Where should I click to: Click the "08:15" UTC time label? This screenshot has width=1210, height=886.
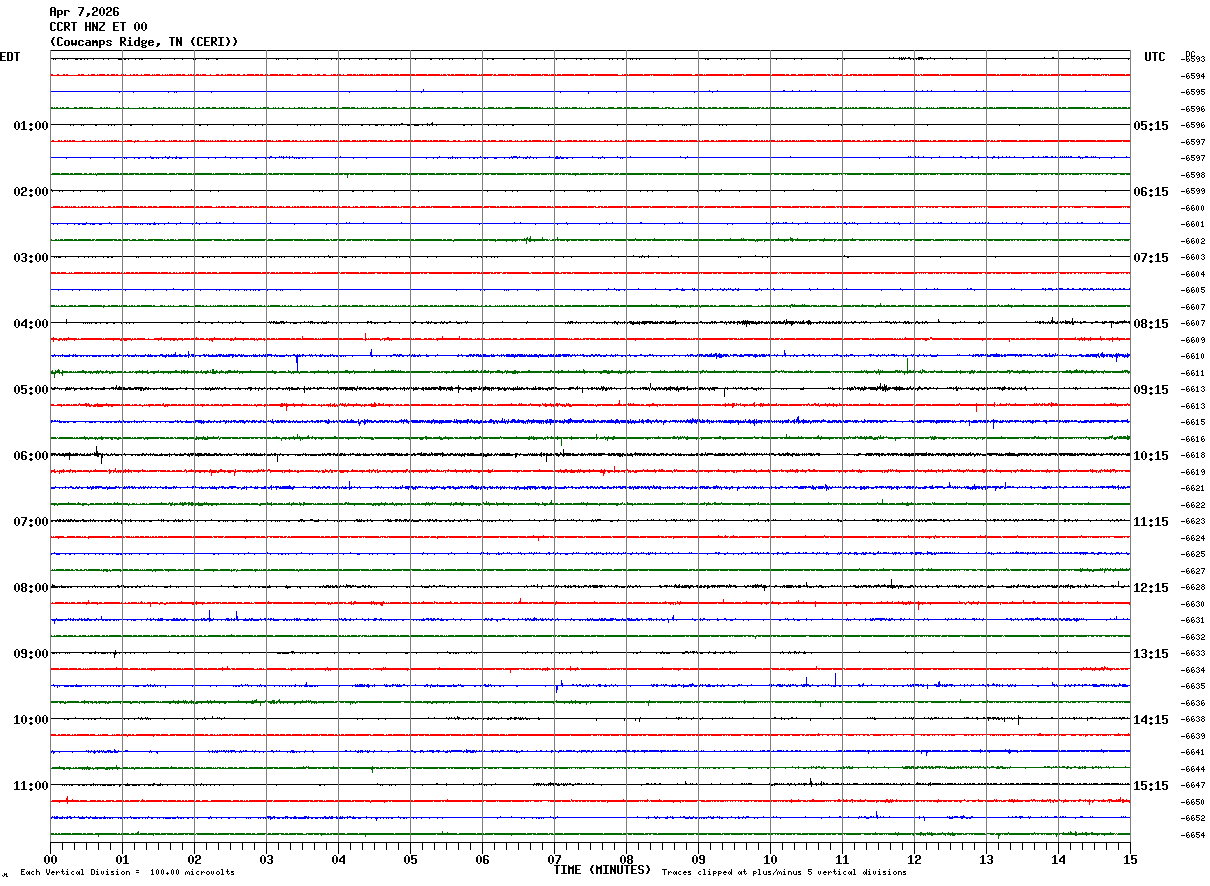click(1151, 324)
